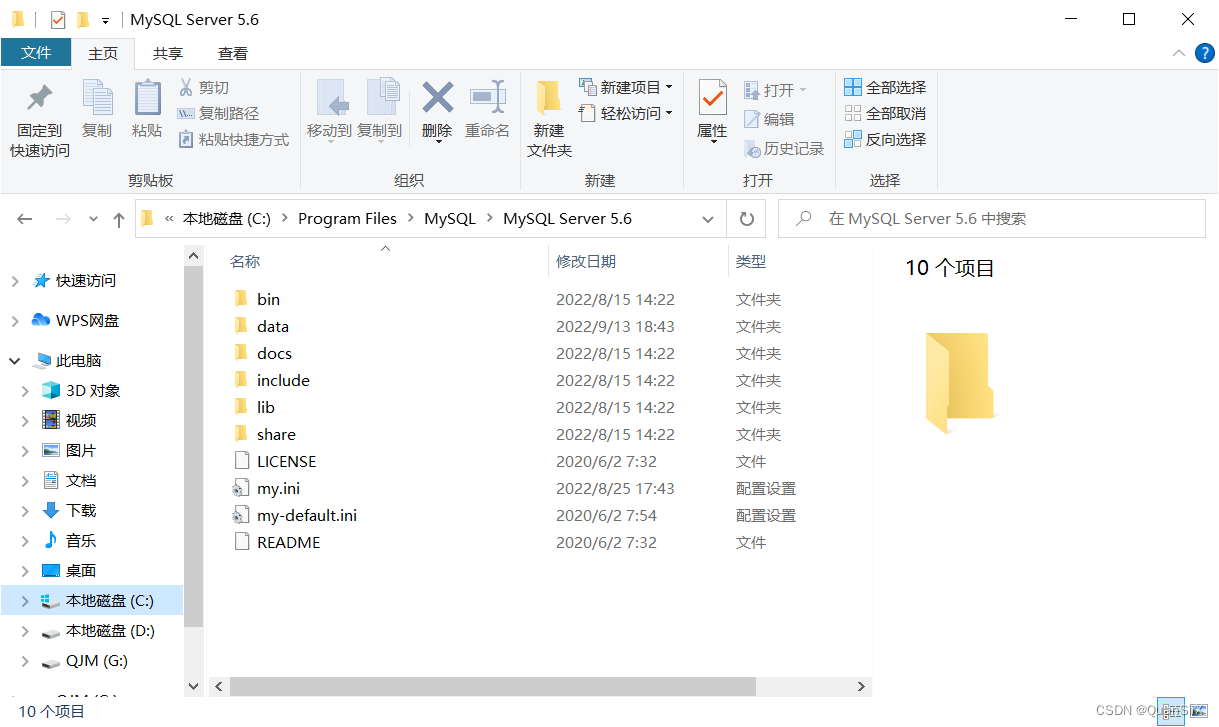Screen dimensions: 1219x727
Task: Expand the WPS网盘 tree node
Action: (15, 321)
